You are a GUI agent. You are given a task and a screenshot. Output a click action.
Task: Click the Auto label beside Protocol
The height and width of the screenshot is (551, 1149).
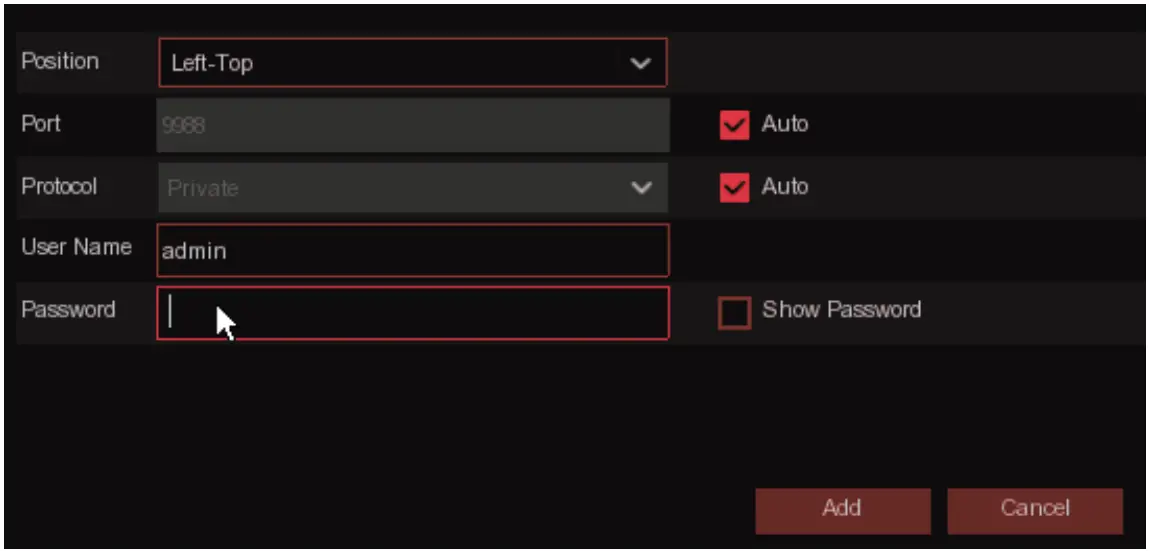click(x=785, y=187)
